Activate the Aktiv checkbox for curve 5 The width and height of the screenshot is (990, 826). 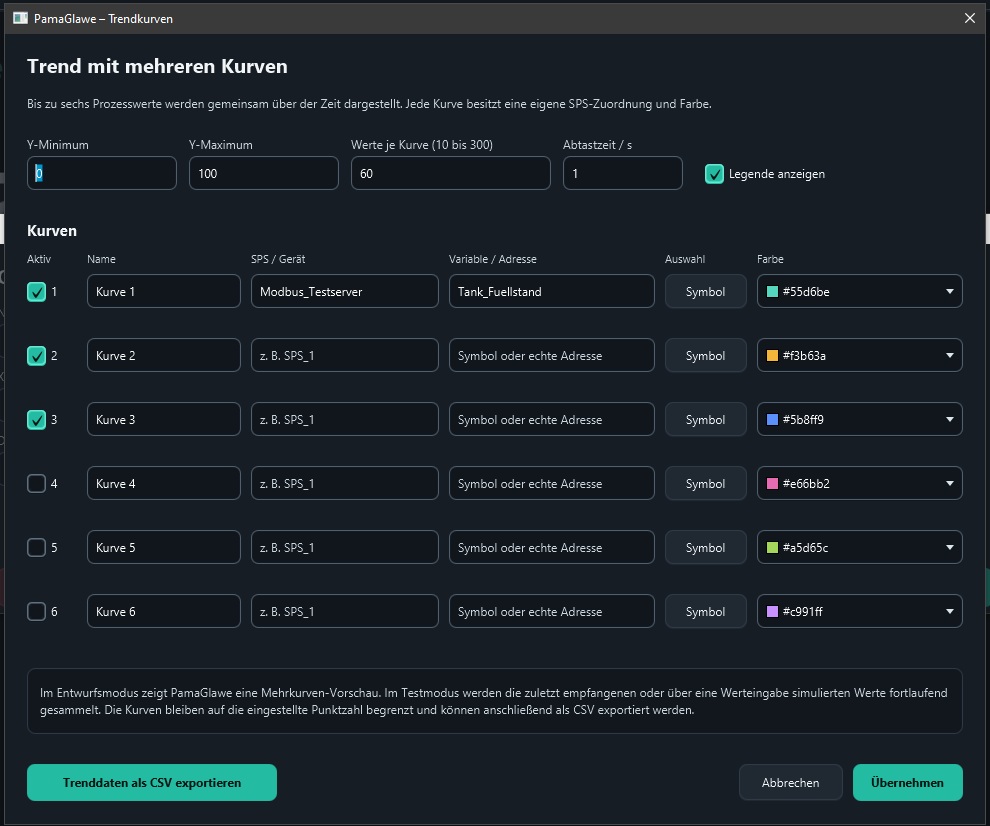[37, 548]
